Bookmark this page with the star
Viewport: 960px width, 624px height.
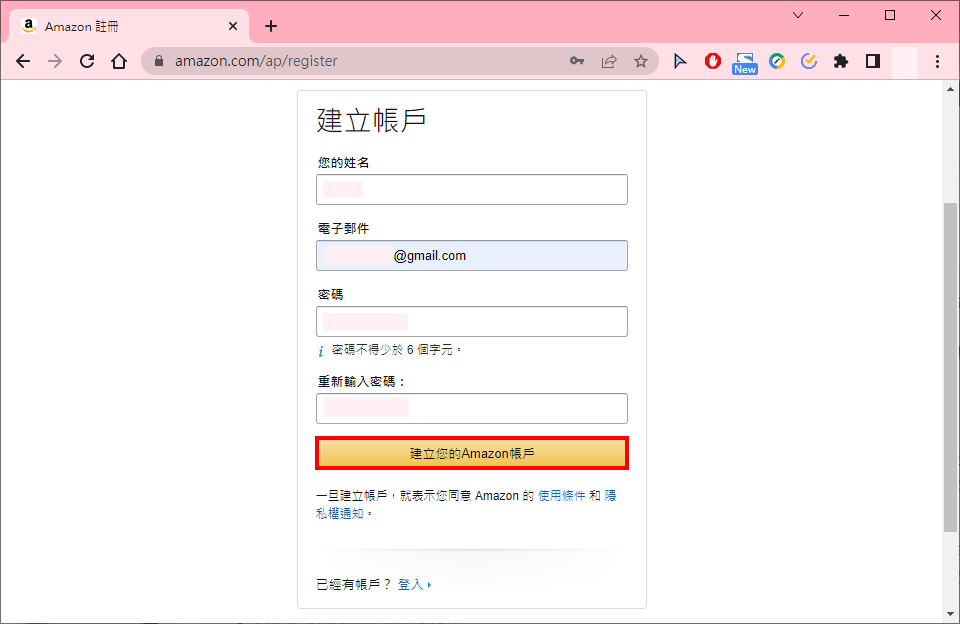[x=640, y=61]
